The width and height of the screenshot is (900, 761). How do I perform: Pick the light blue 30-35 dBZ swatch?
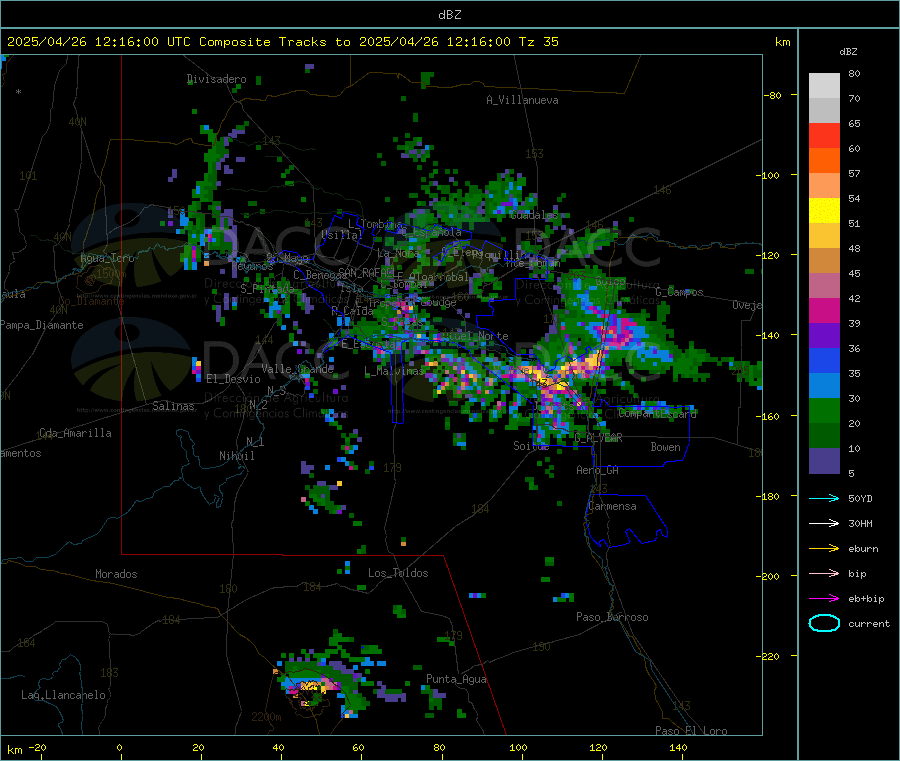click(824, 386)
